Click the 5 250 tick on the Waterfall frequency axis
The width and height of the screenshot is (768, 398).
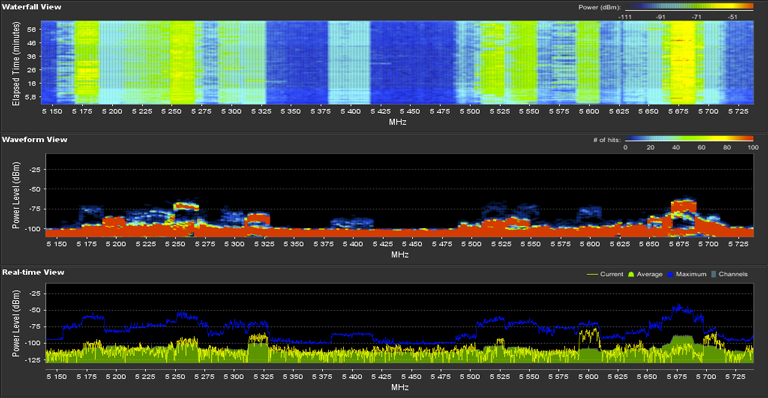click(x=171, y=112)
